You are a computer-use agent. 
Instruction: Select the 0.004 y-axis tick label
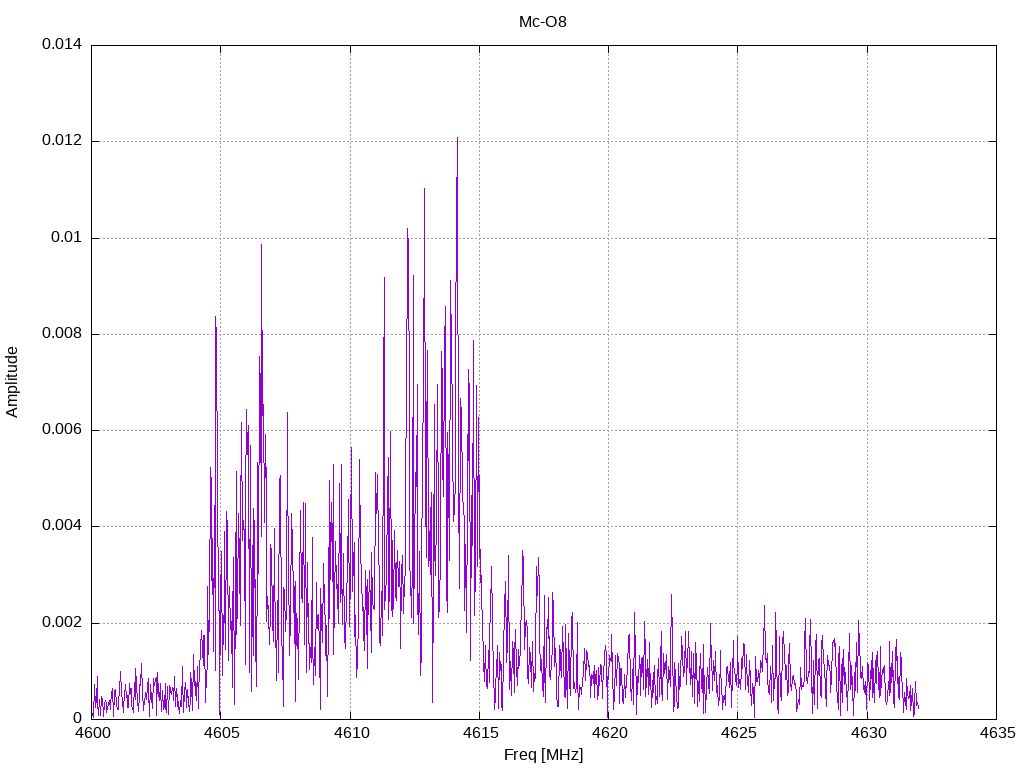61,526
